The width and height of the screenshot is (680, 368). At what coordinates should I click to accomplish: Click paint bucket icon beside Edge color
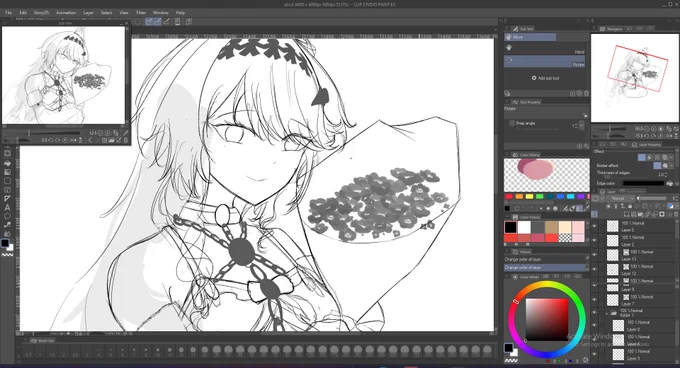pos(670,183)
